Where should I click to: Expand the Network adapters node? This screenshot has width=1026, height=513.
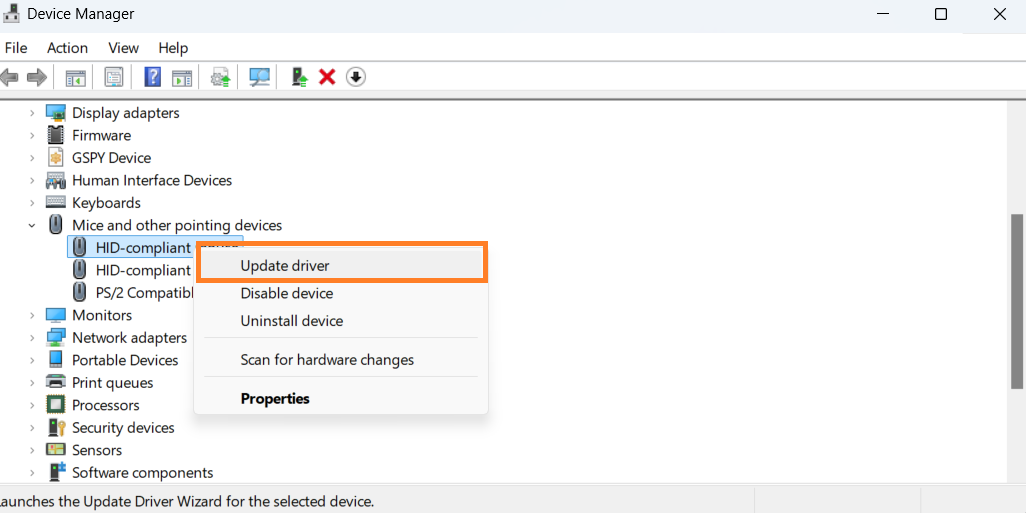coord(31,338)
